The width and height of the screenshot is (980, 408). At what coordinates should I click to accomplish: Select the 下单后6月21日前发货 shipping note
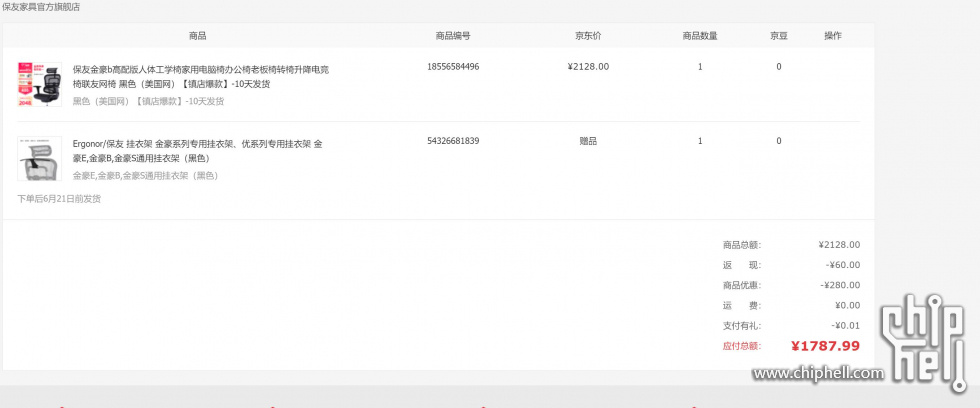(59, 199)
